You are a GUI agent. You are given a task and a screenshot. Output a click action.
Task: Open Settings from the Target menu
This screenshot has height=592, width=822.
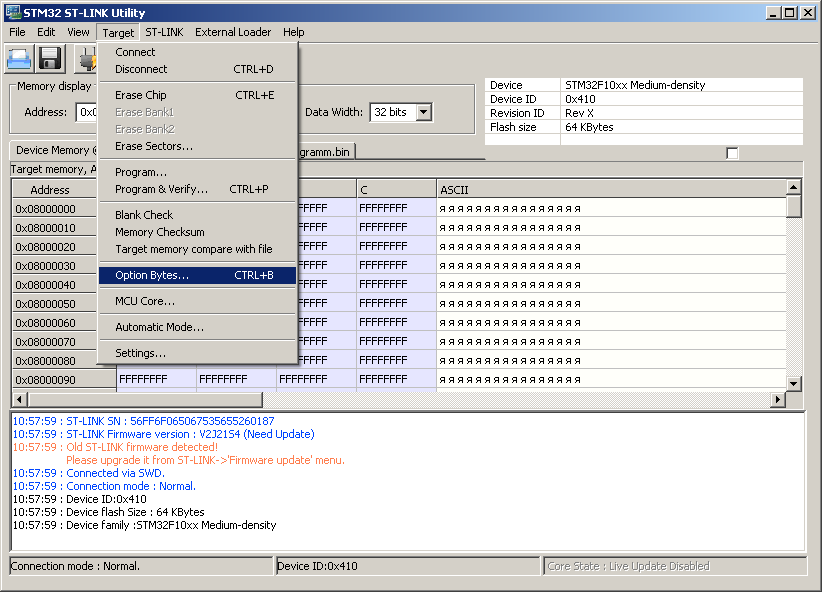click(x=140, y=353)
